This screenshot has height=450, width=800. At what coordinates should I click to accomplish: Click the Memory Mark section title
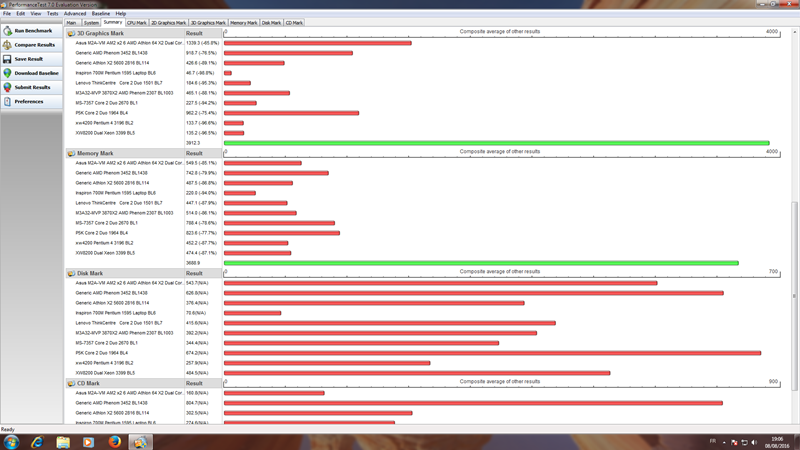point(95,153)
